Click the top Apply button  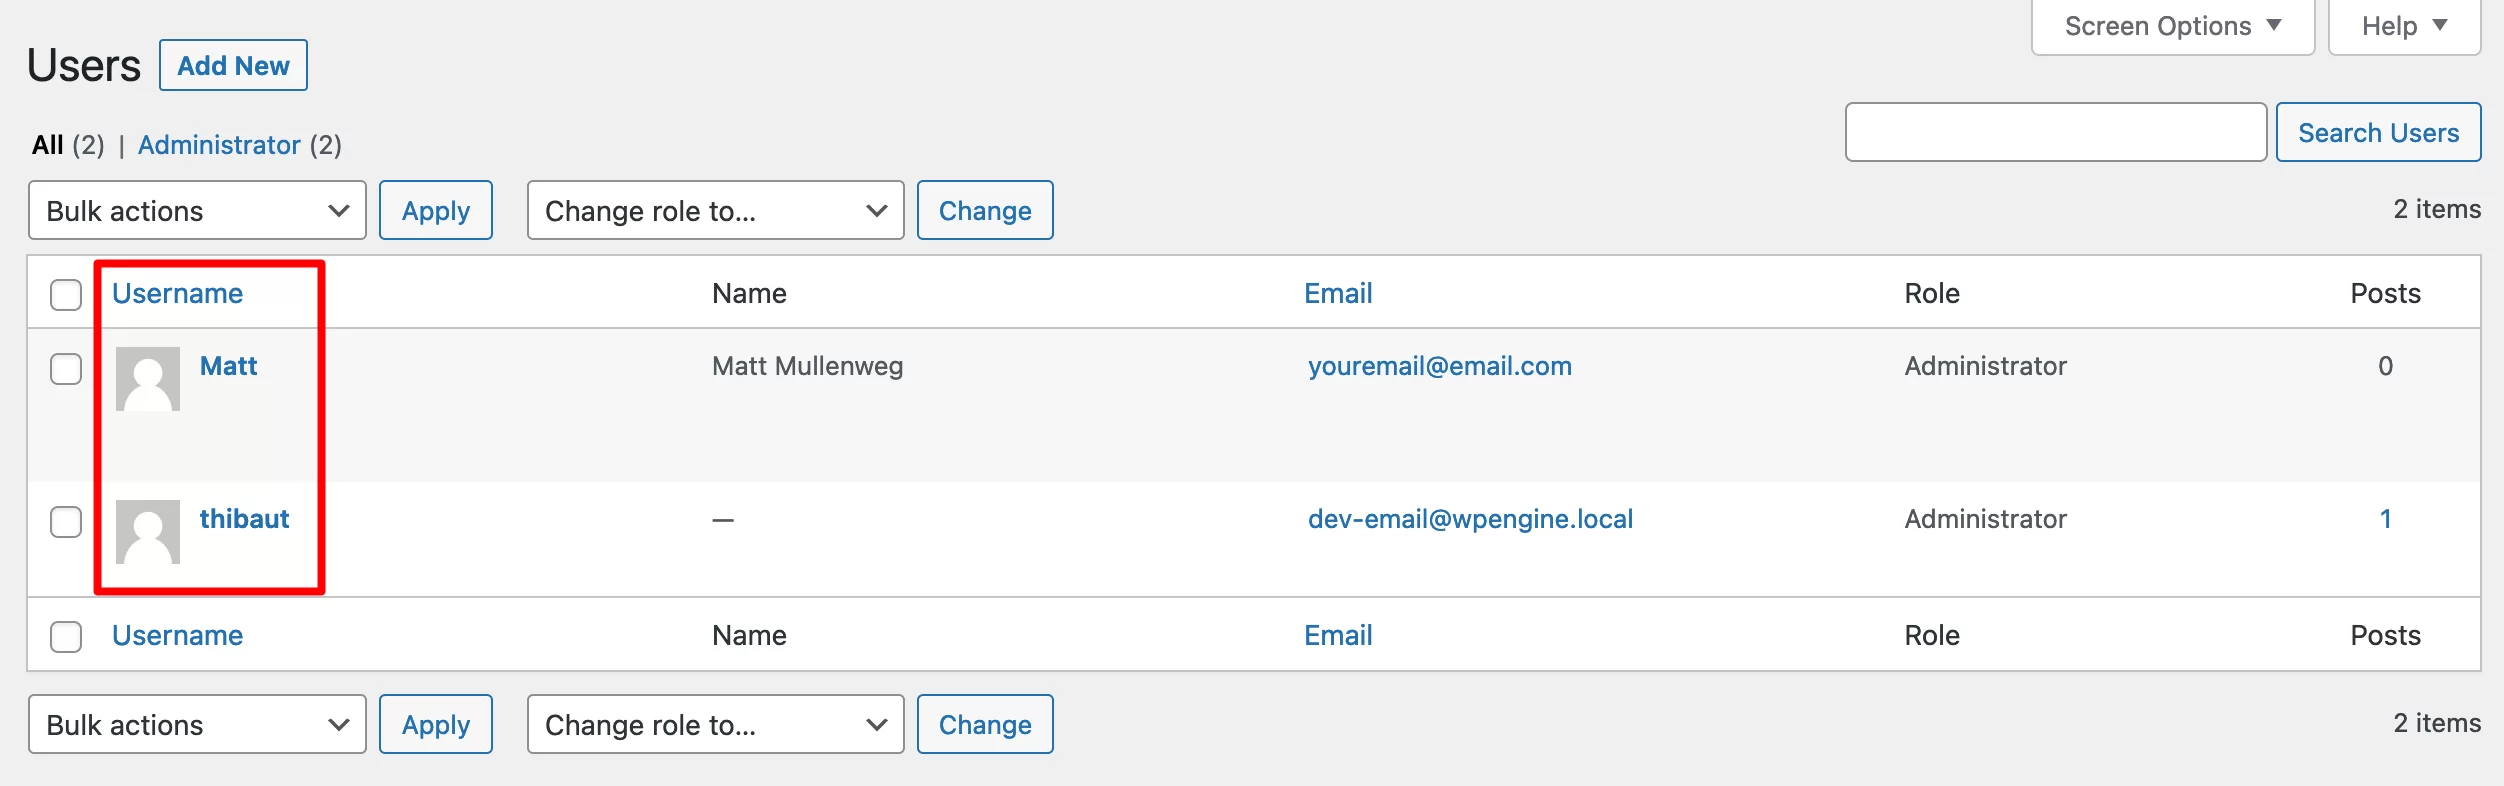pos(435,210)
